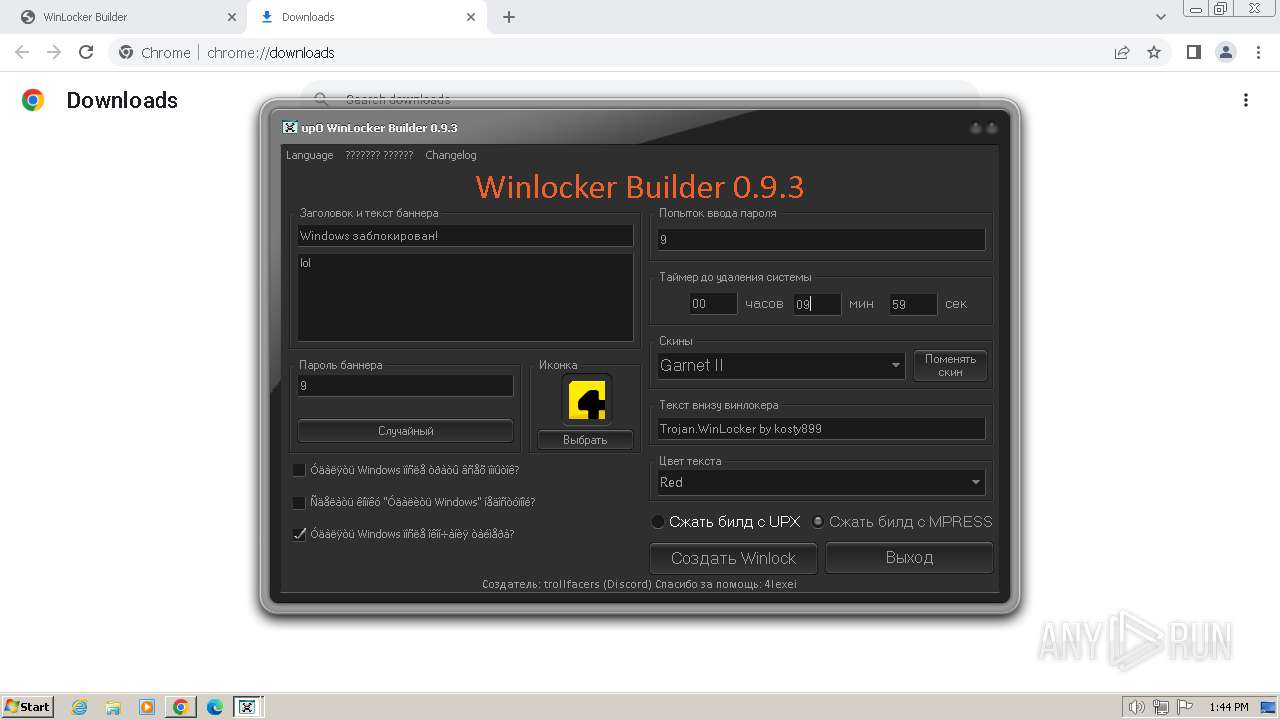Viewport: 1280px width, 720px height.
Task: Close the Downloads browser tab
Action: pos(471,17)
